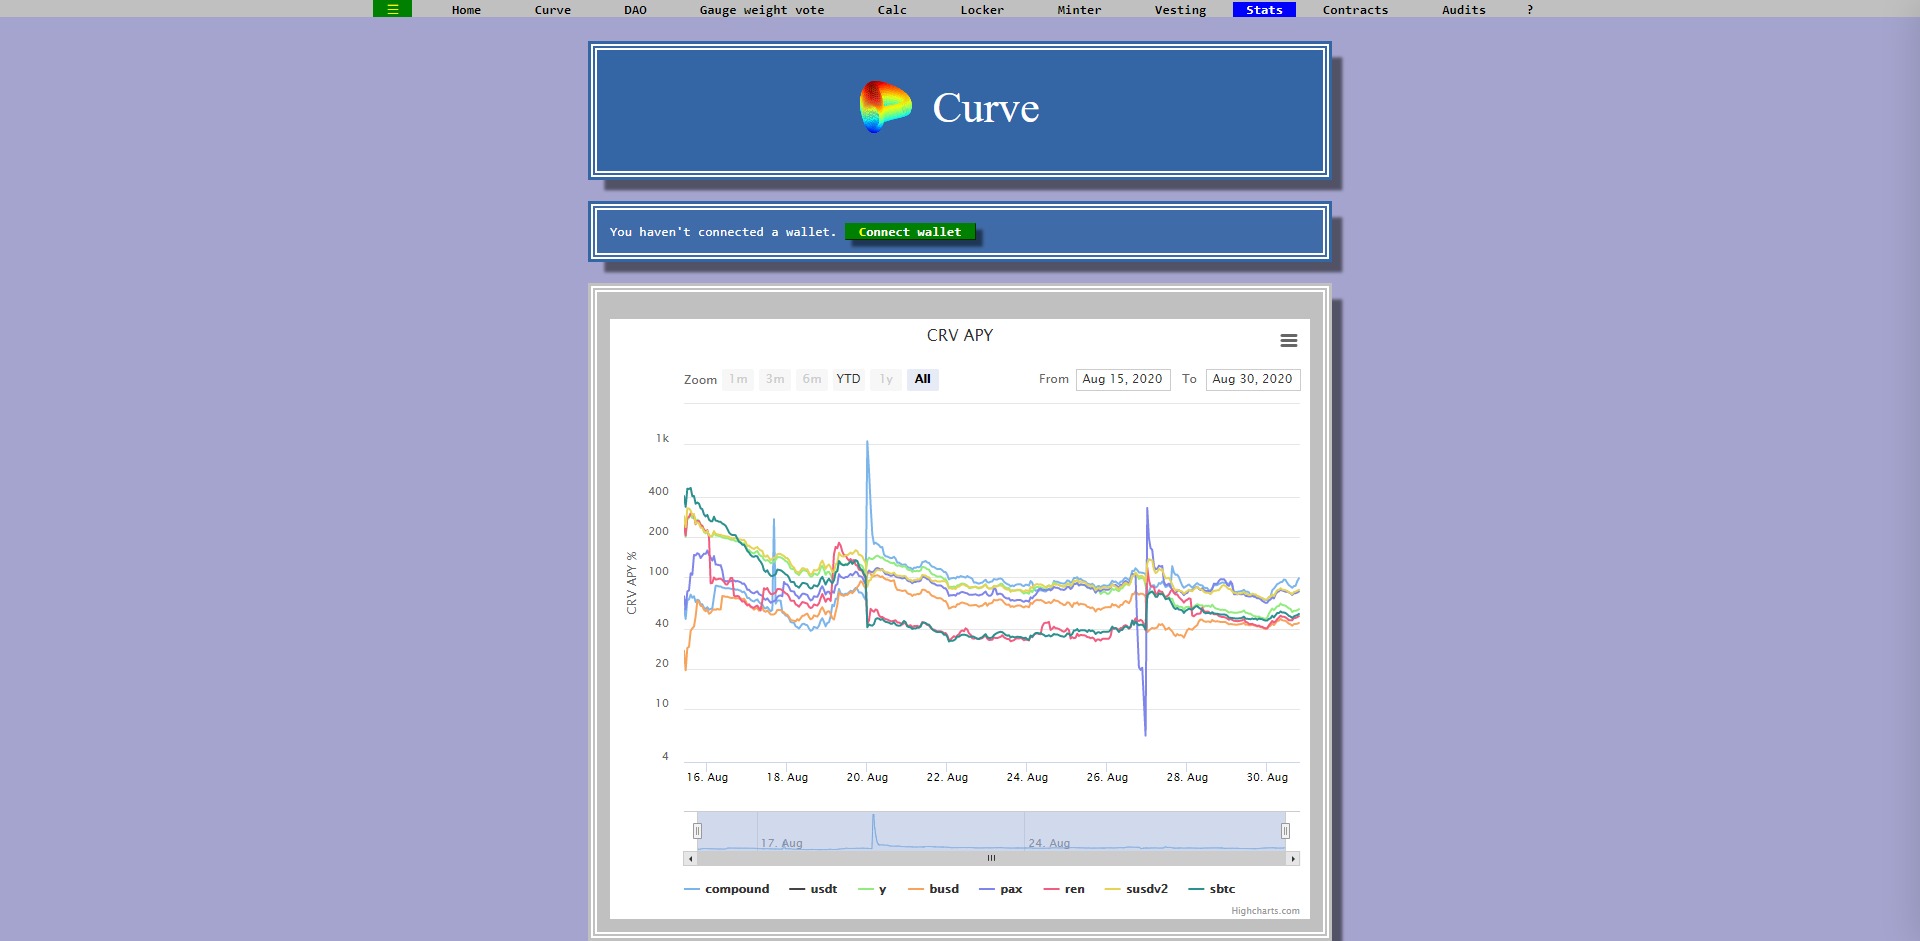Open the green hamburger menu icon

point(392,9)
